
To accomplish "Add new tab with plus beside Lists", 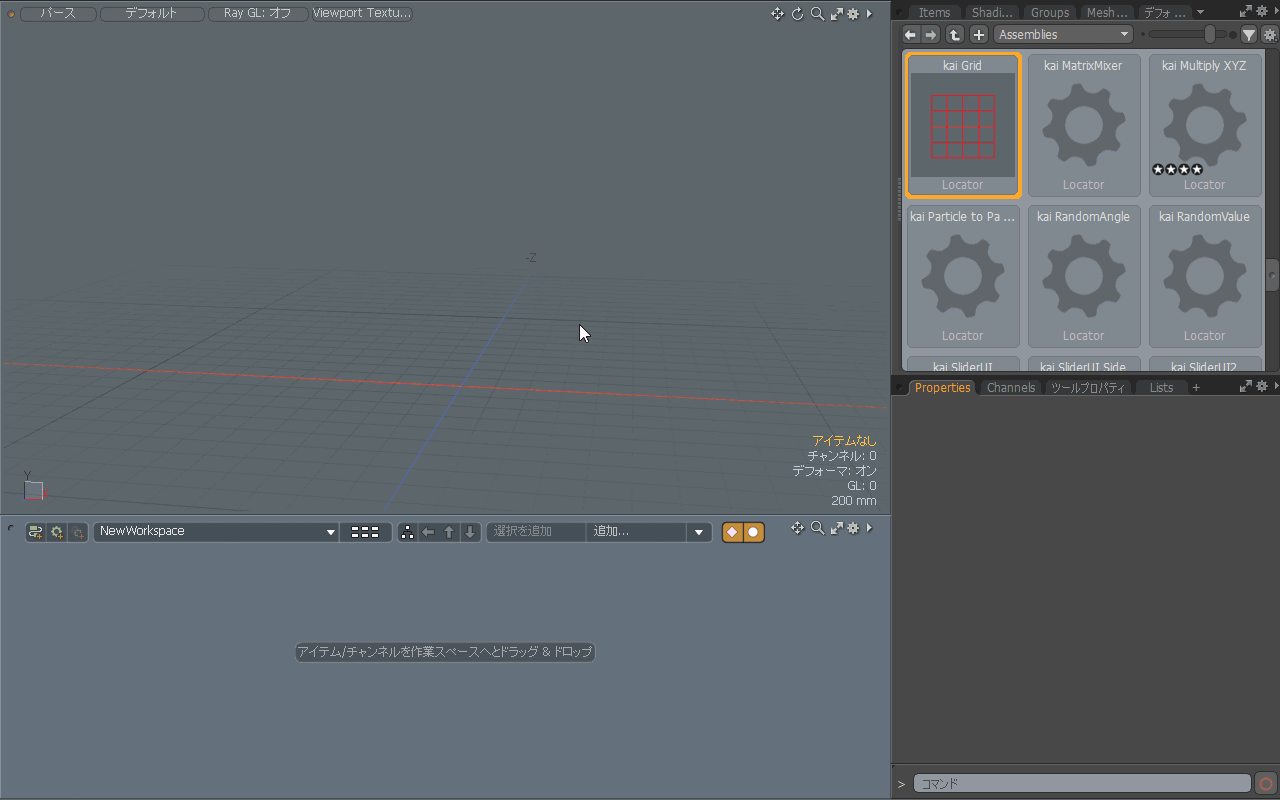I will pyautogui.click(x=1196, y=387).
